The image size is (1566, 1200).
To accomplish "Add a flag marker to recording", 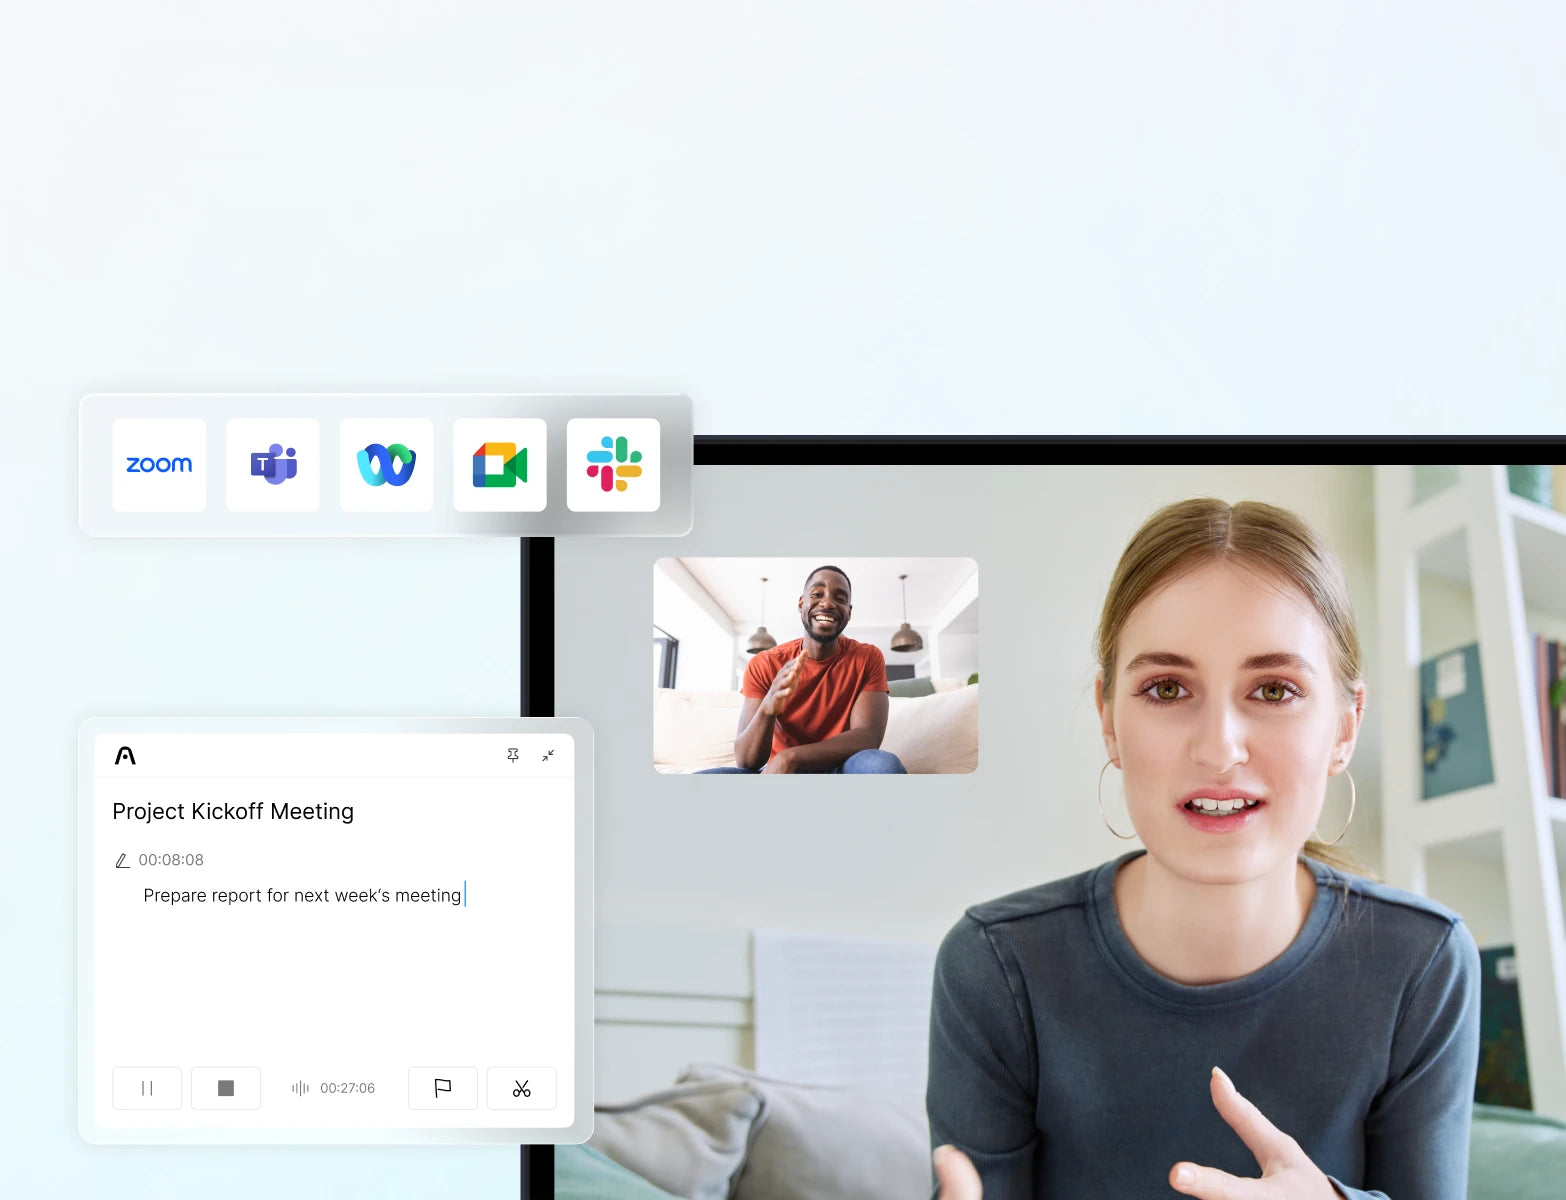I will (x=443, y=1088).
